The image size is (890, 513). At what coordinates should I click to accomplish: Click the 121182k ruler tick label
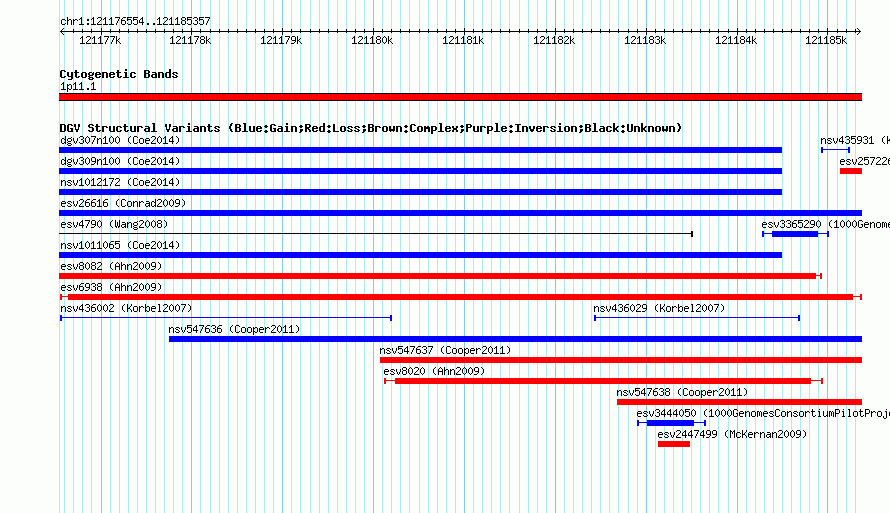[x=554, y=40]
